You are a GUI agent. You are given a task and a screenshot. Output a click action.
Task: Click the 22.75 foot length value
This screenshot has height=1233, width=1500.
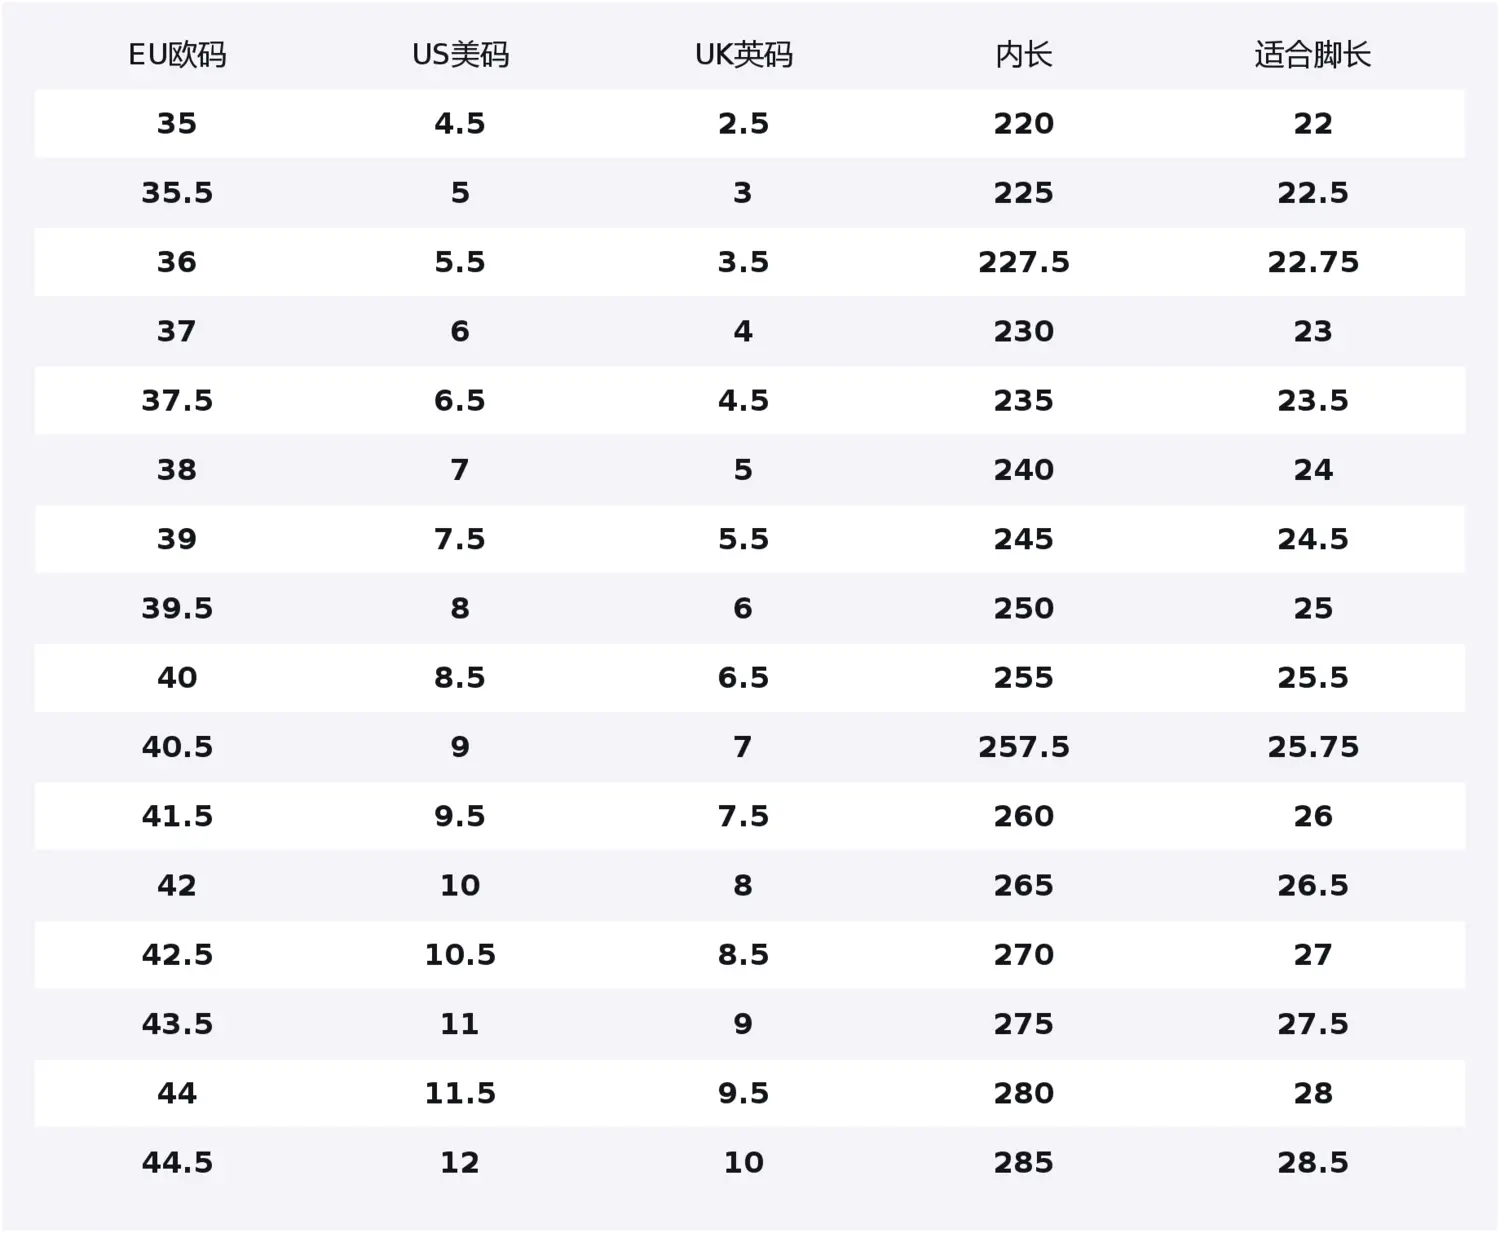(1312, 262)
